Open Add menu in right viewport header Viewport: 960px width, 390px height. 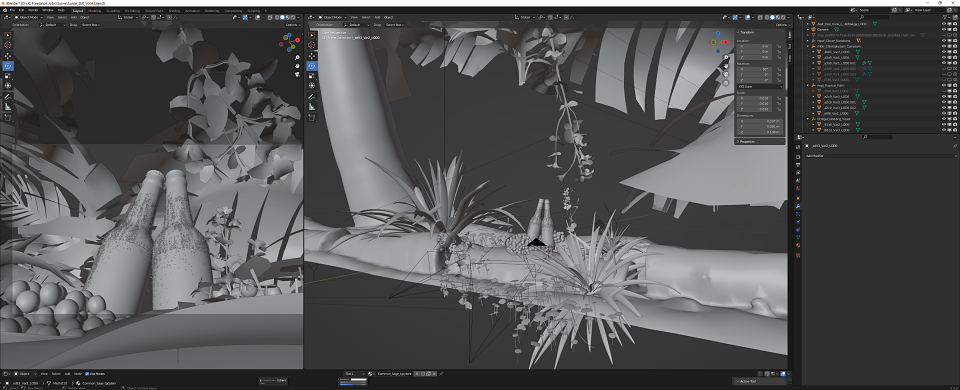[x=377, y=17]
